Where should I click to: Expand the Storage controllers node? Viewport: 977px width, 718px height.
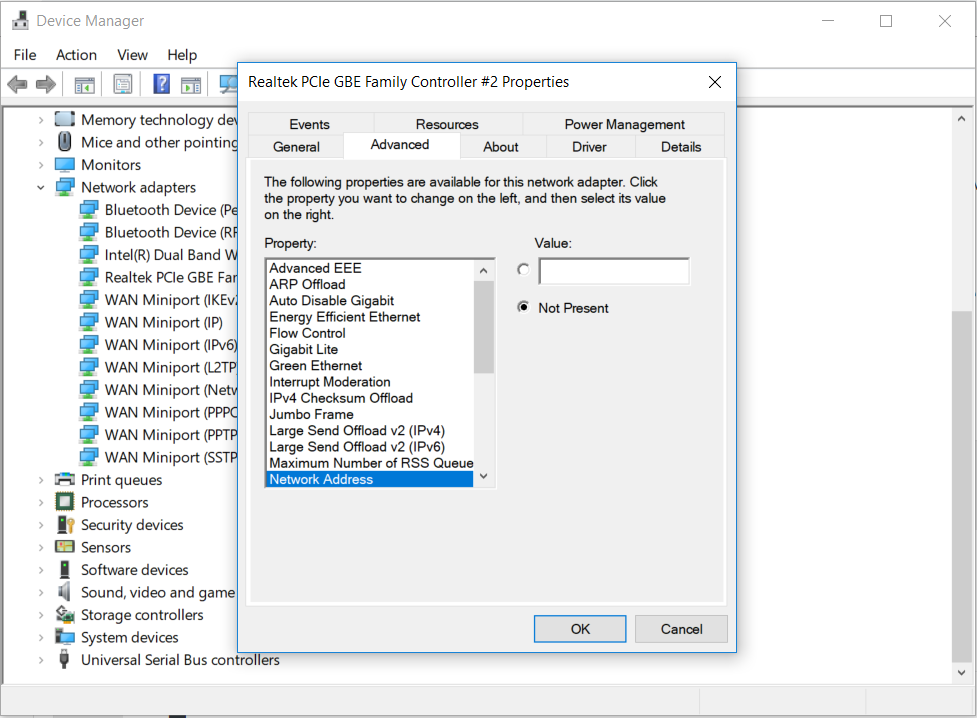coord(41,615)
